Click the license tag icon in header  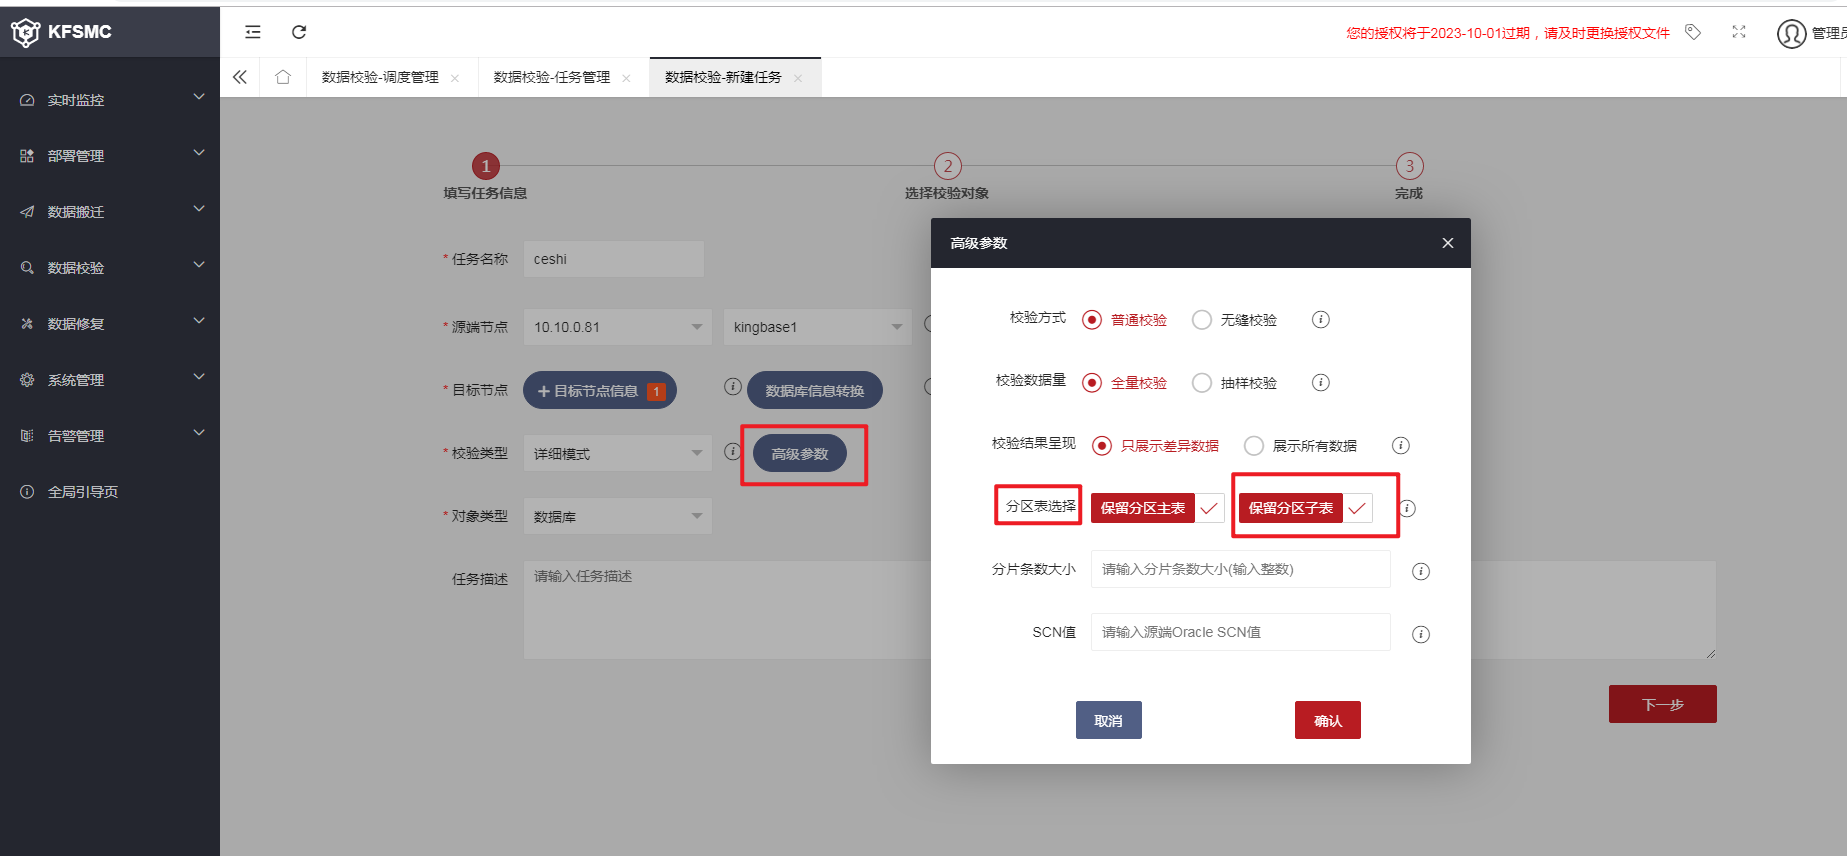[x=1693, y=32]
